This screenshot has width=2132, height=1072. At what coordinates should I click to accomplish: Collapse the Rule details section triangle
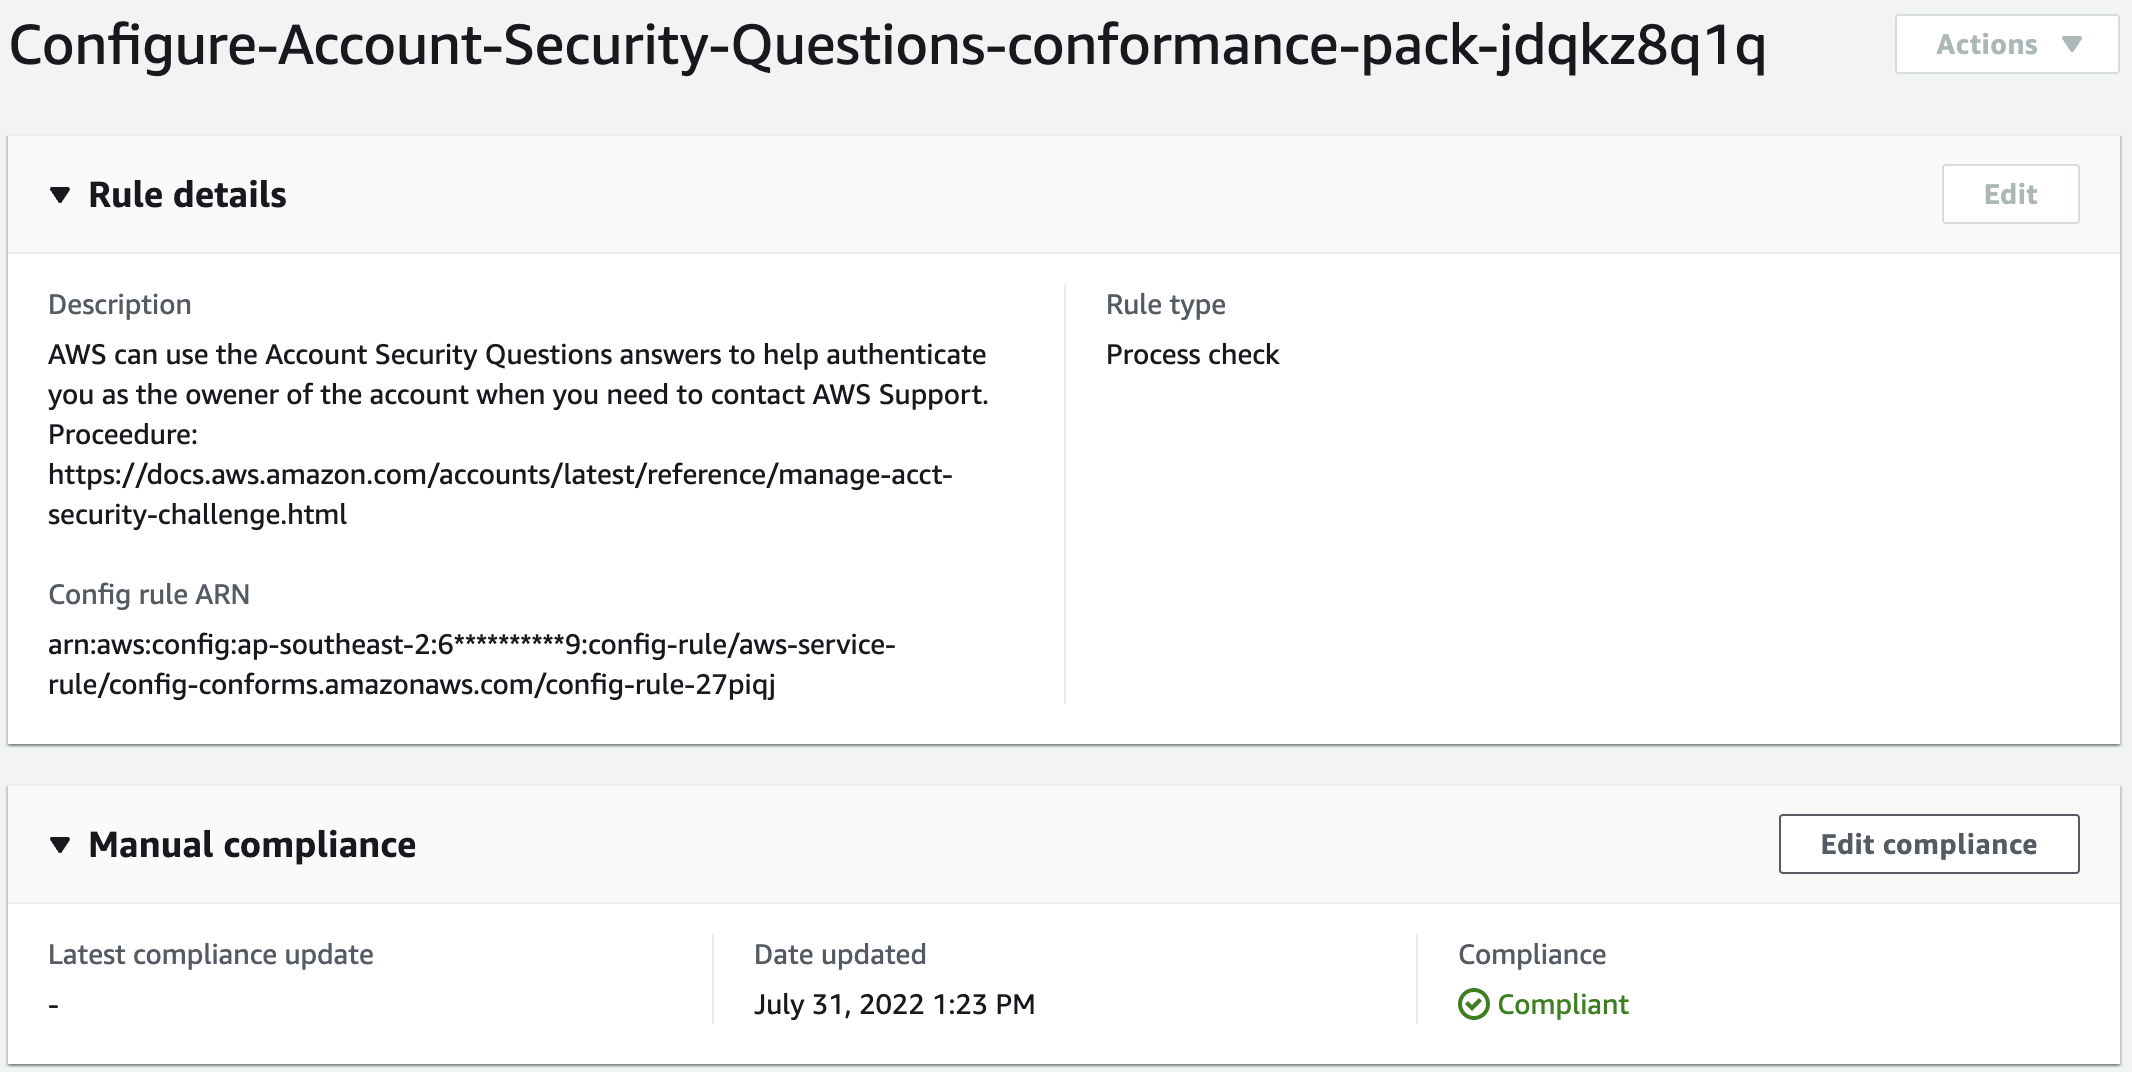[x=60, y=195]
